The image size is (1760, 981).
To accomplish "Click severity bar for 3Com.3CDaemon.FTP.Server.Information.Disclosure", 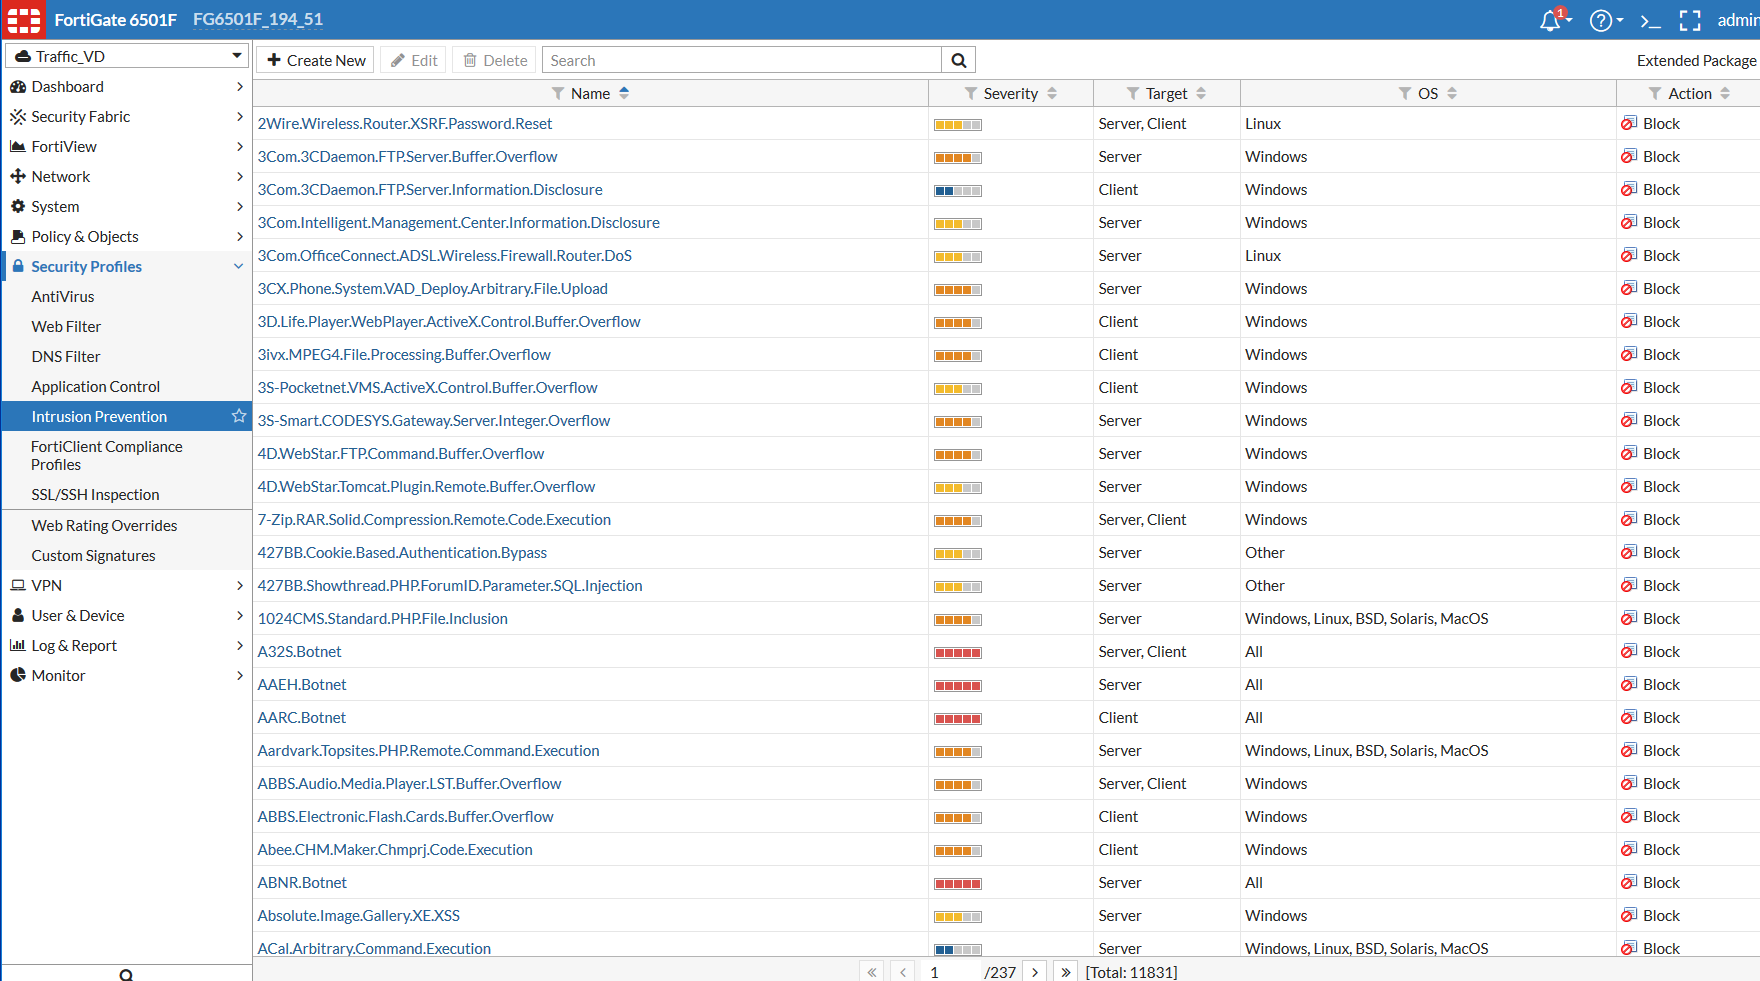I will pyautogui.click(x=958, y=191).
